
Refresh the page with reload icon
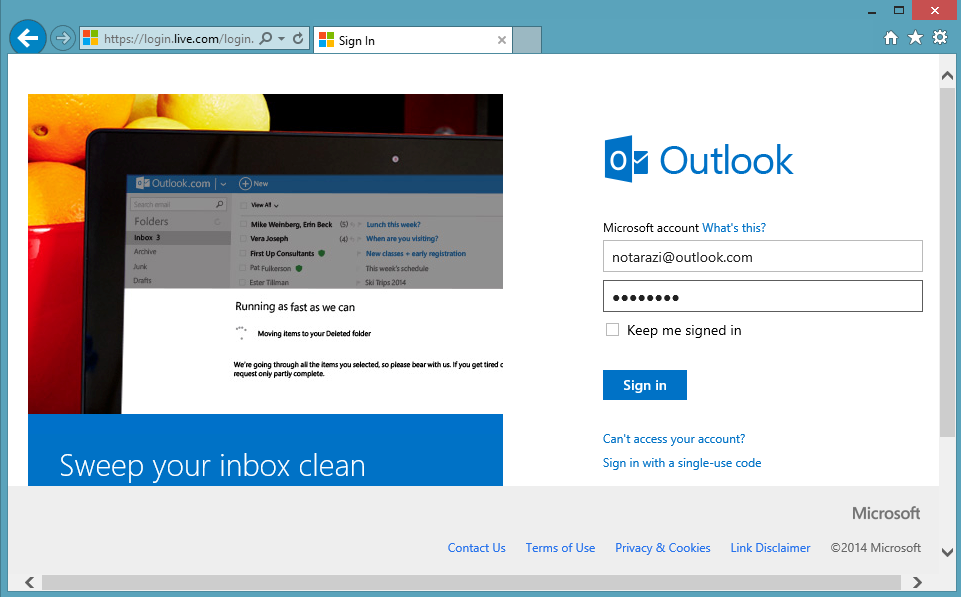click(298, 39)
